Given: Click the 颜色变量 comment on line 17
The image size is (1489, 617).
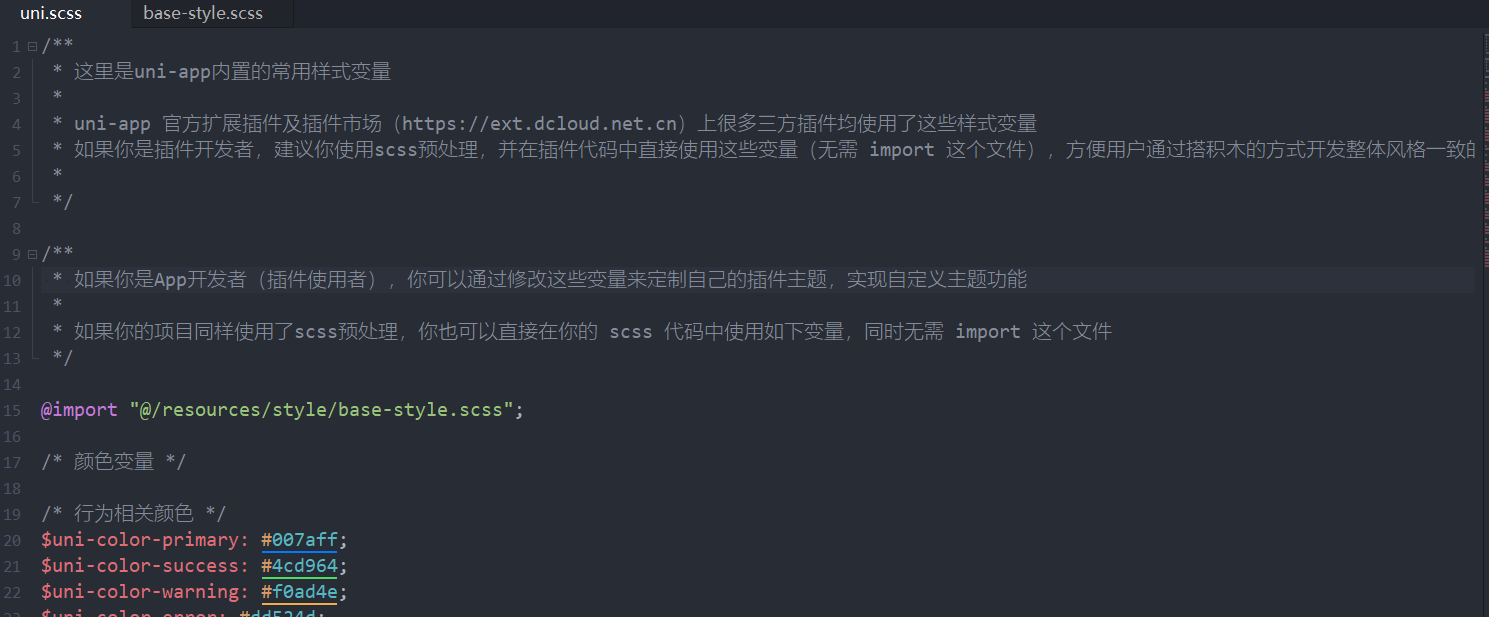Looking at the screenshot, I should pyautogui.click(x=113, y=462).
